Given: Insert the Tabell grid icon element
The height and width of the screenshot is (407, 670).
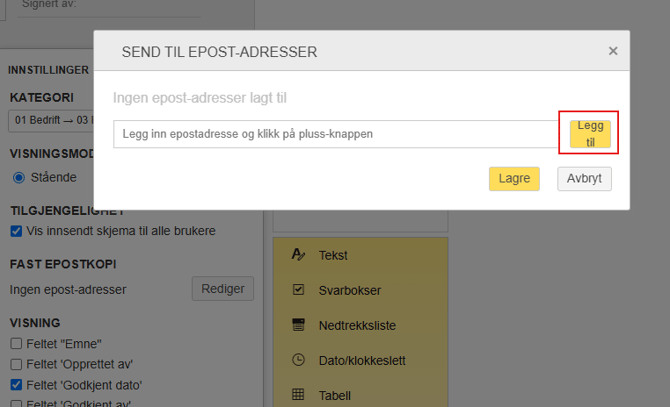Looking at the screenshot, I should coord(298,395).
